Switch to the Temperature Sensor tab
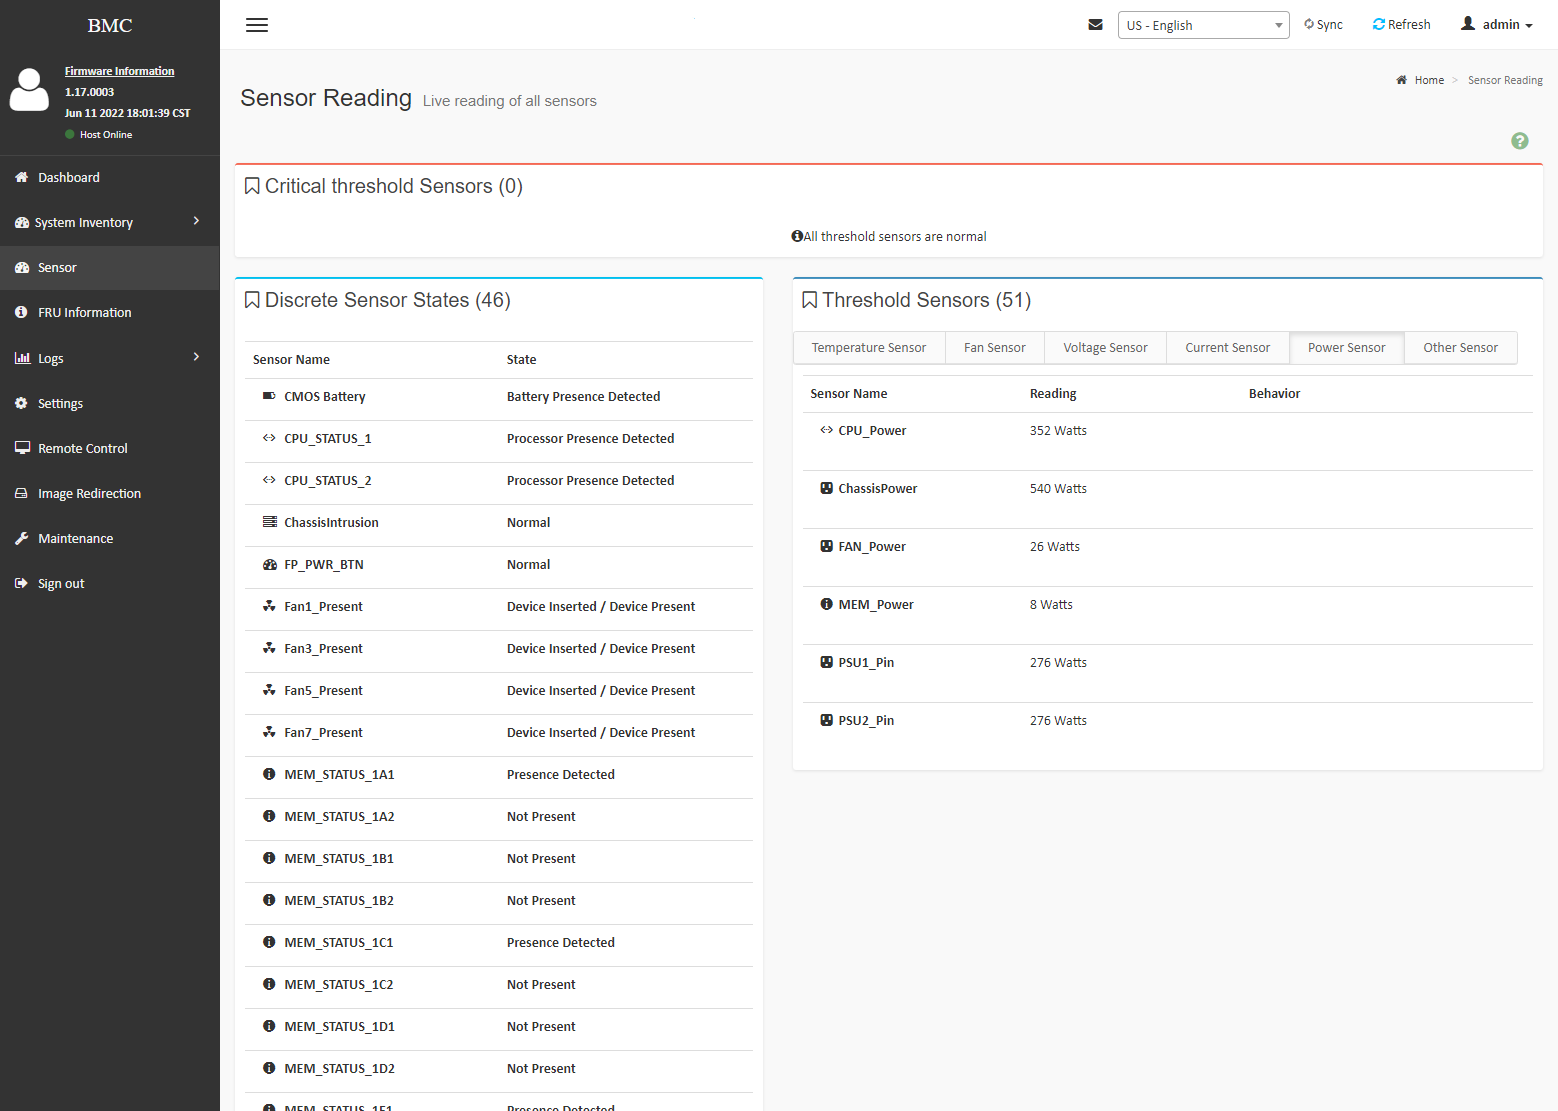This screenshot has width=1558, height=1111. 868,348
